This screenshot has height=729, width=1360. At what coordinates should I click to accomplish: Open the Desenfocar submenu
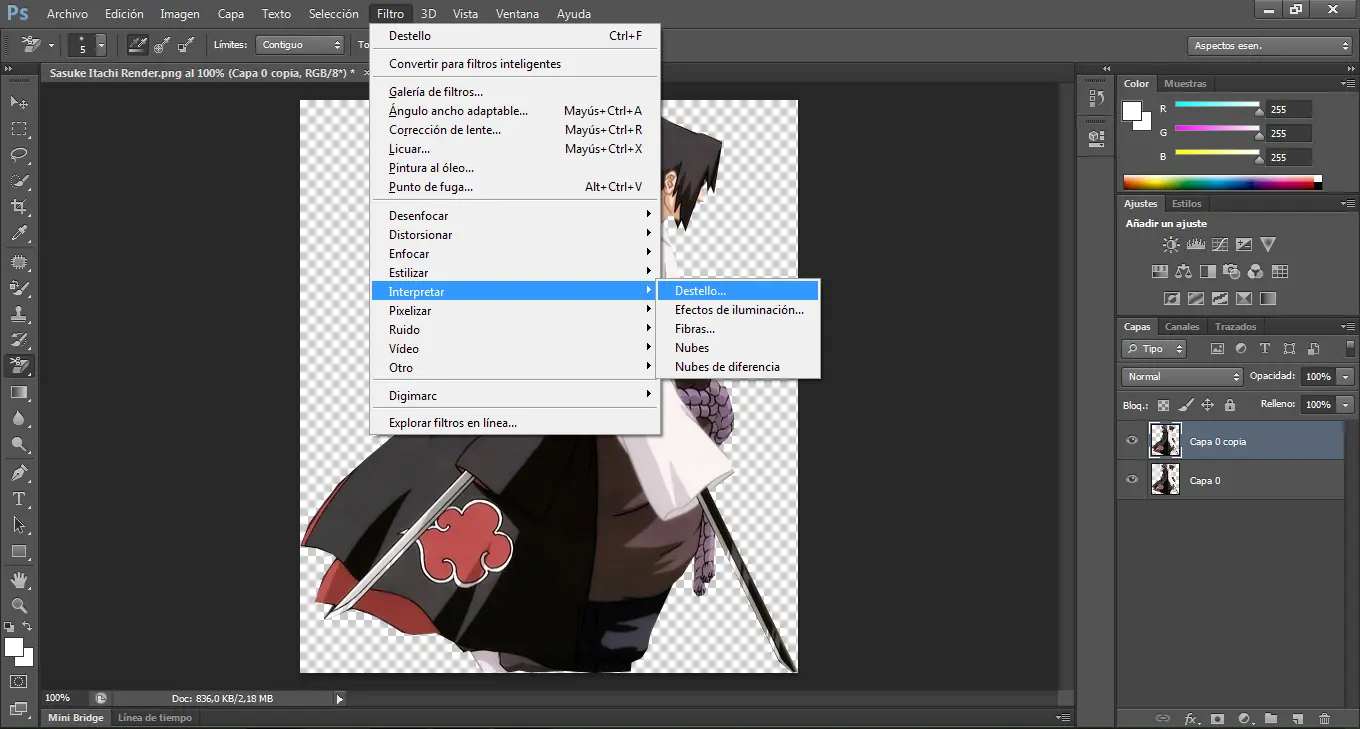click(515, 216)
